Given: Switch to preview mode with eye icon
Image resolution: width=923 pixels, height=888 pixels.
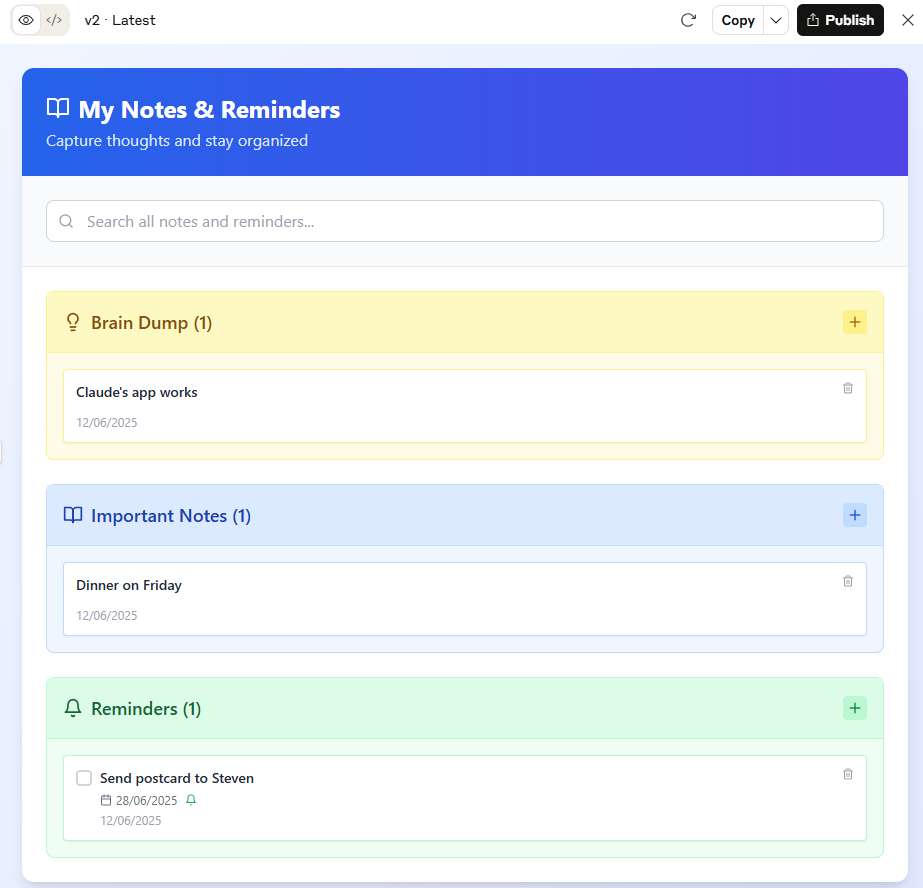Looking at the screenshot, I should (x=26, y=20).
